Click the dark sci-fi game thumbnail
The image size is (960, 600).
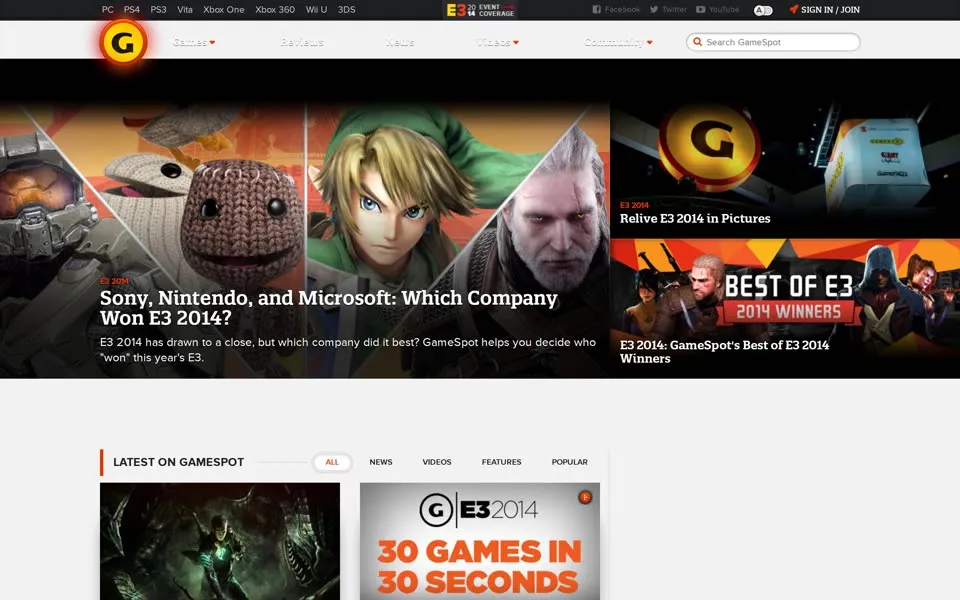coord(220,541)
